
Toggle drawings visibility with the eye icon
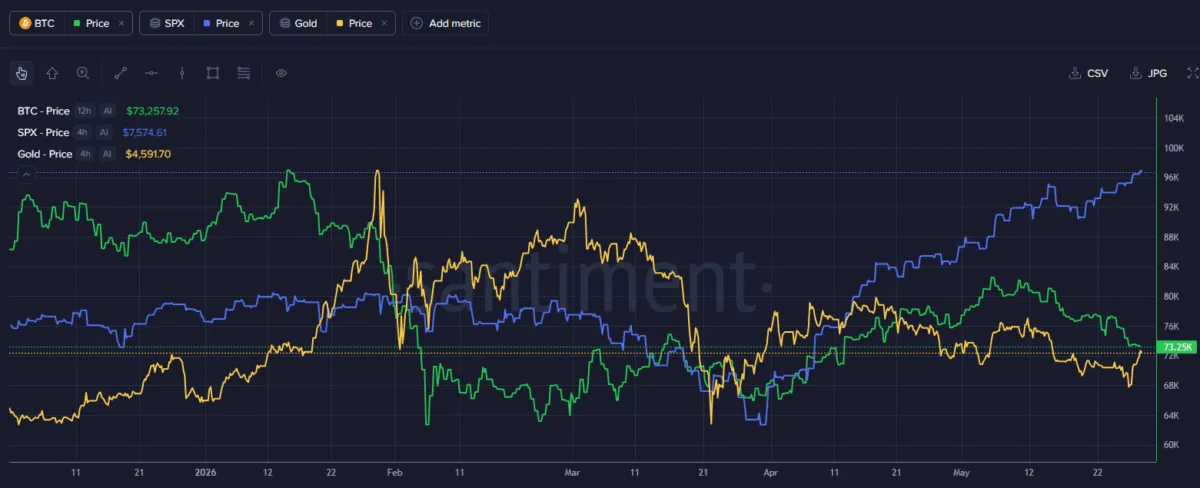click(281, 72)
